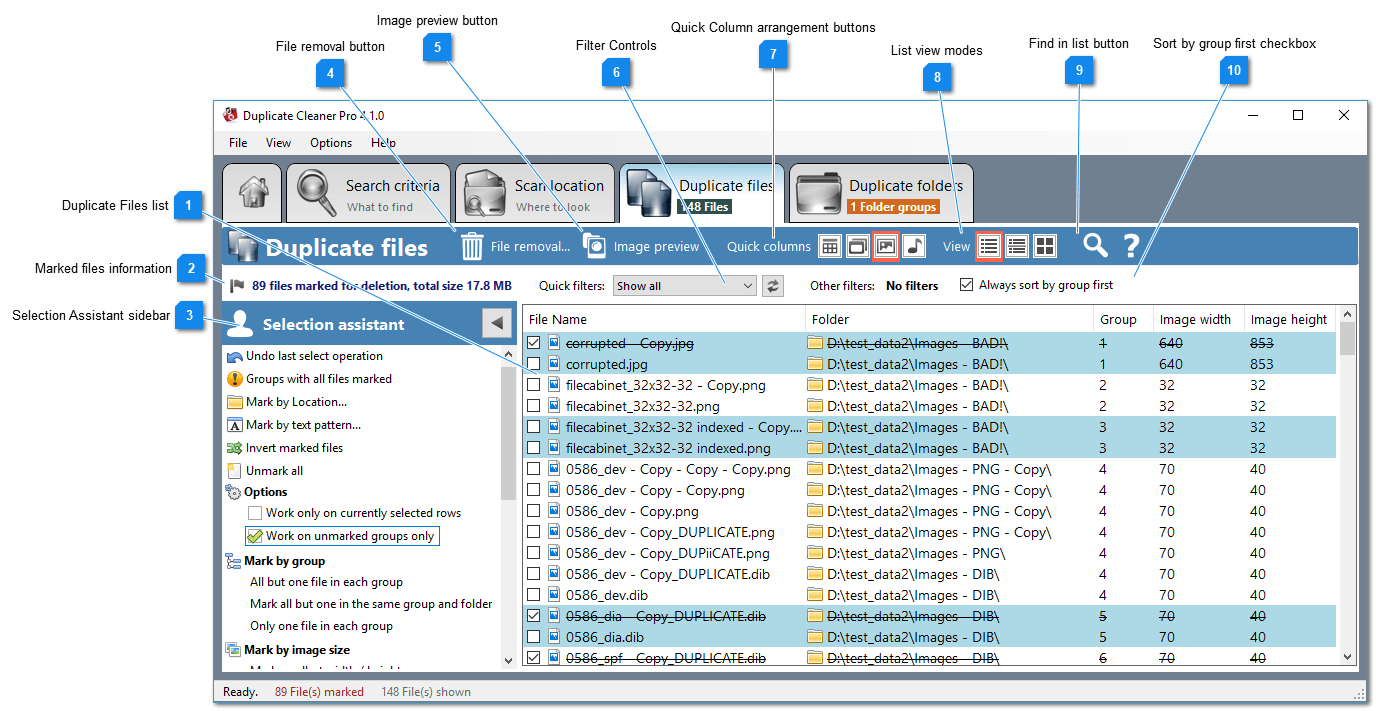Switch to the Duplicate folders tab

click(880, 192)
